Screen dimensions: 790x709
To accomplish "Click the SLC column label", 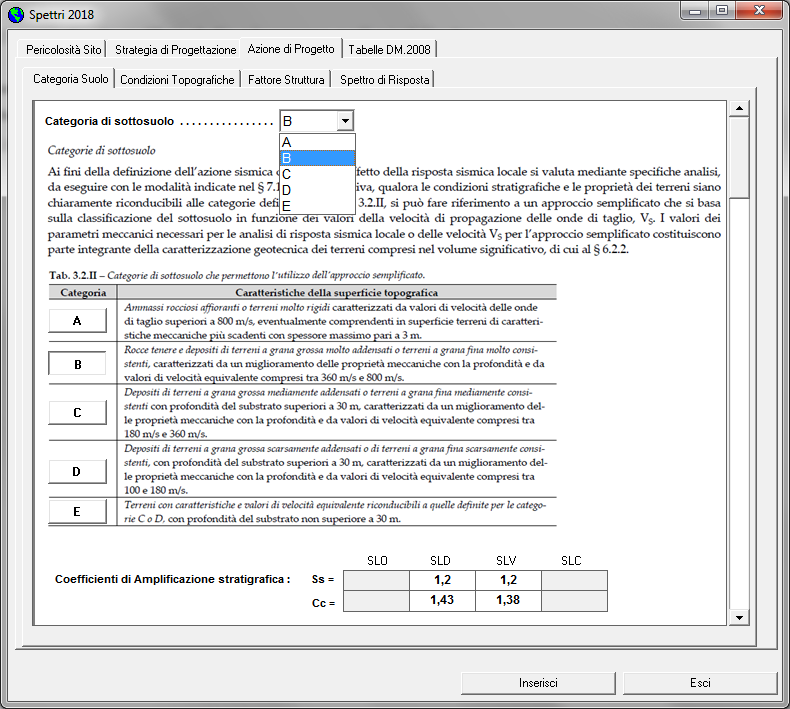I will 571,560.
